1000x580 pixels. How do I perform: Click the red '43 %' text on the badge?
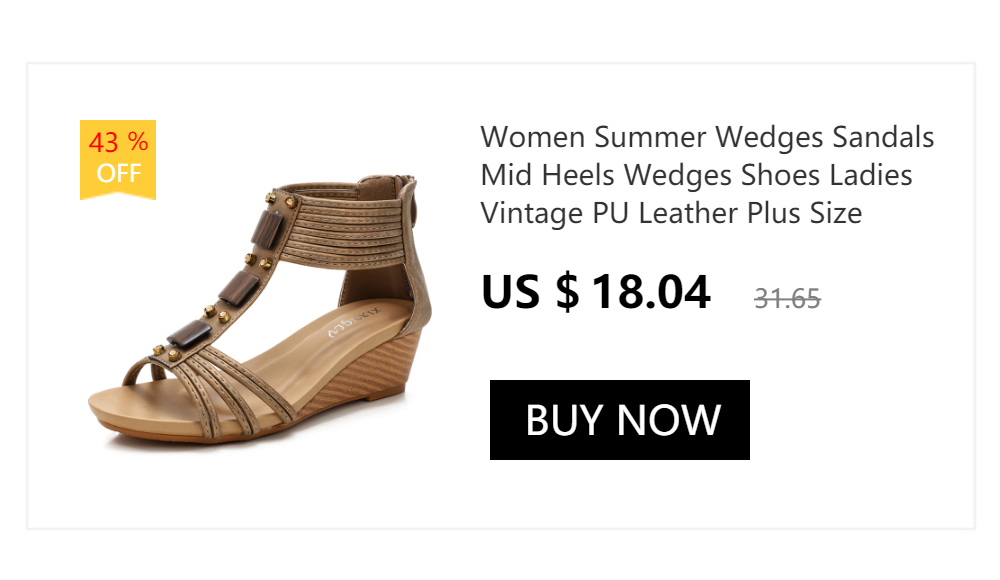(118, 142)
